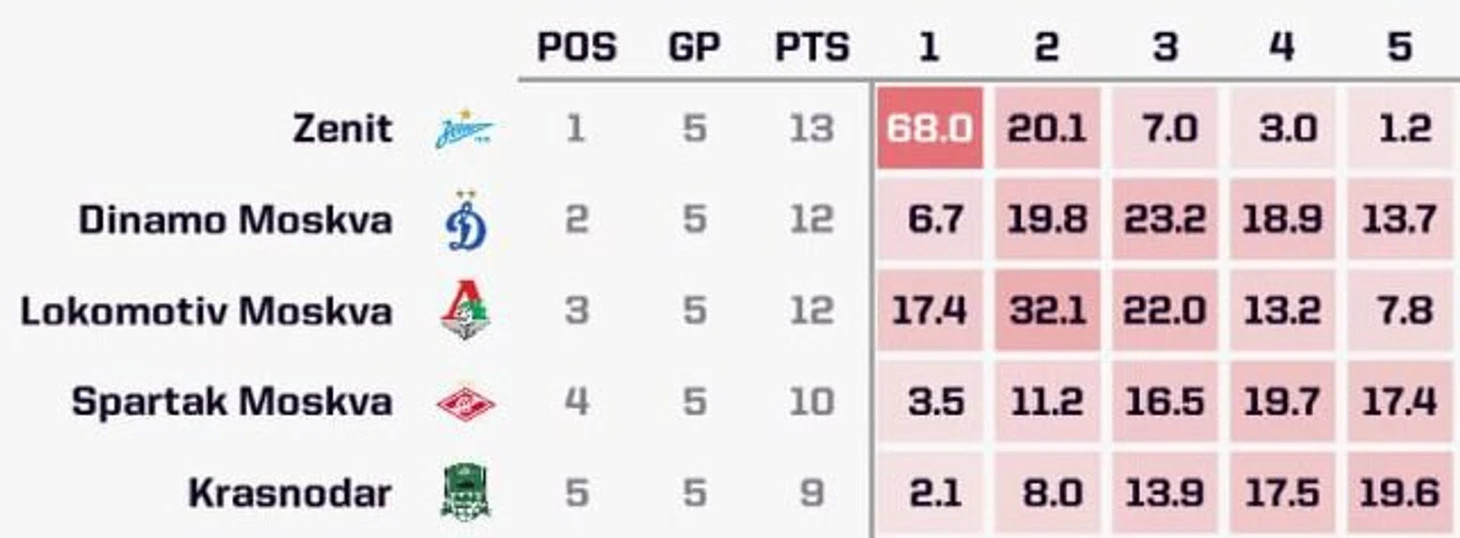Select the position 1 column header
Image resolution: width=1460 pixels, height=538 pixels.
(x=929, y=47)
